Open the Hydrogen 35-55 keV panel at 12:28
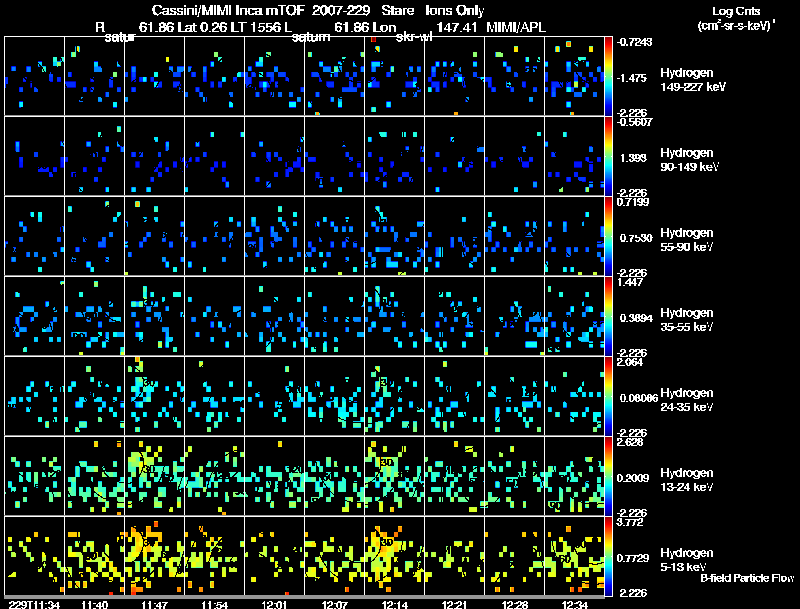The height and width of the screenshot is (609, 800). pos(515,316)
